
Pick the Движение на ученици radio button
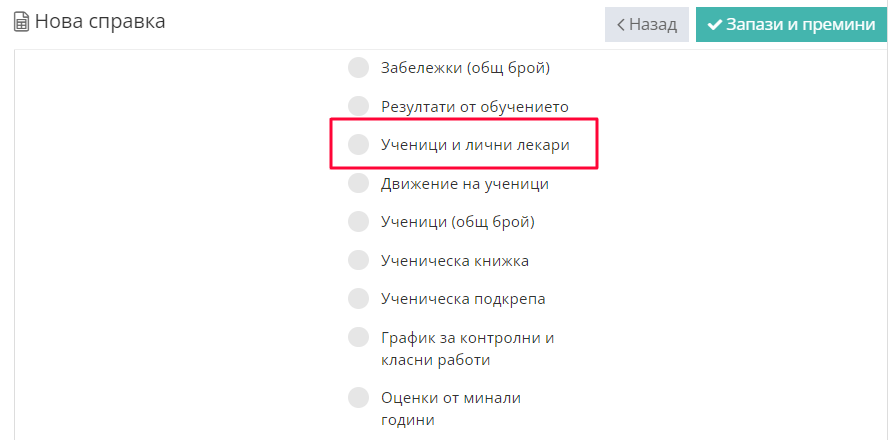pos(358,184)
